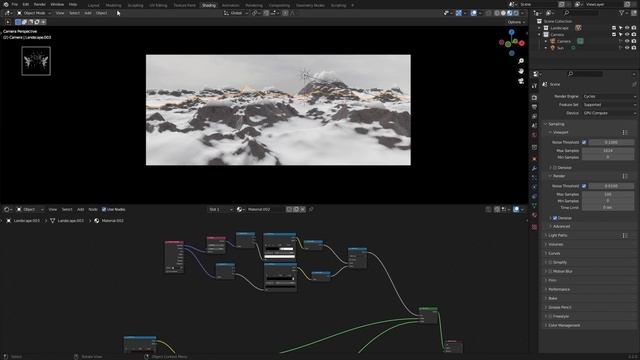Image resolution: width=640 pixels, height=360 pixels.
Task: Hide the Camera object with the eye icon
Action: click(x=627, y=41)
